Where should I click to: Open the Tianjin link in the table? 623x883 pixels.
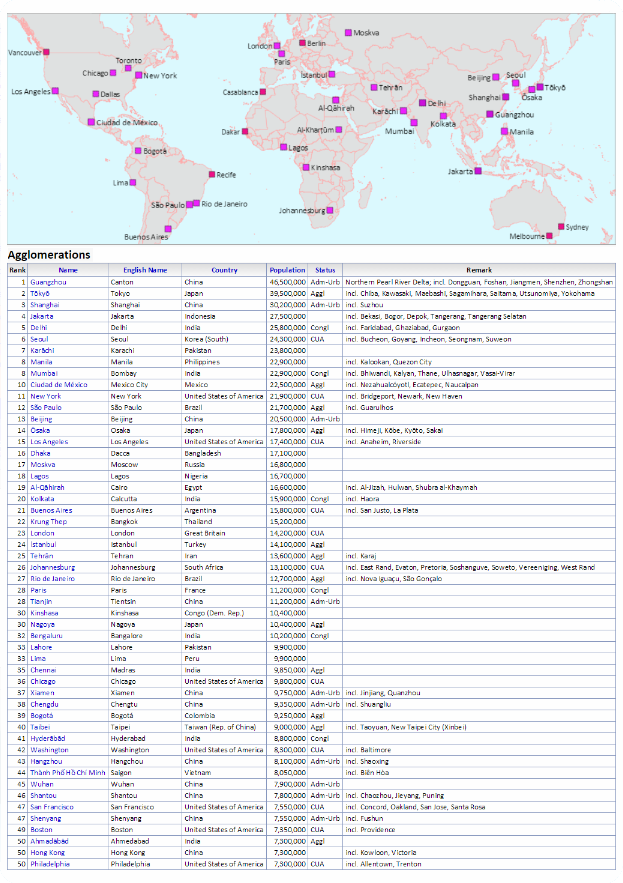point(41,601)
